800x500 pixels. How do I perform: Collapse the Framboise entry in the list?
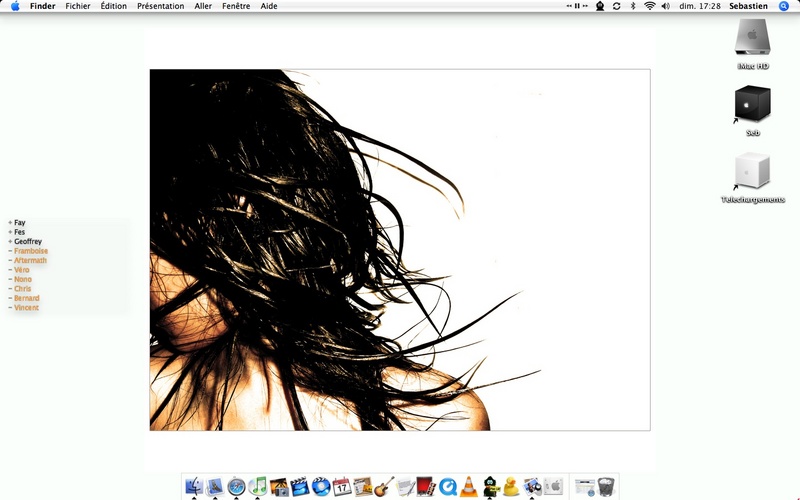pos(10,251)
